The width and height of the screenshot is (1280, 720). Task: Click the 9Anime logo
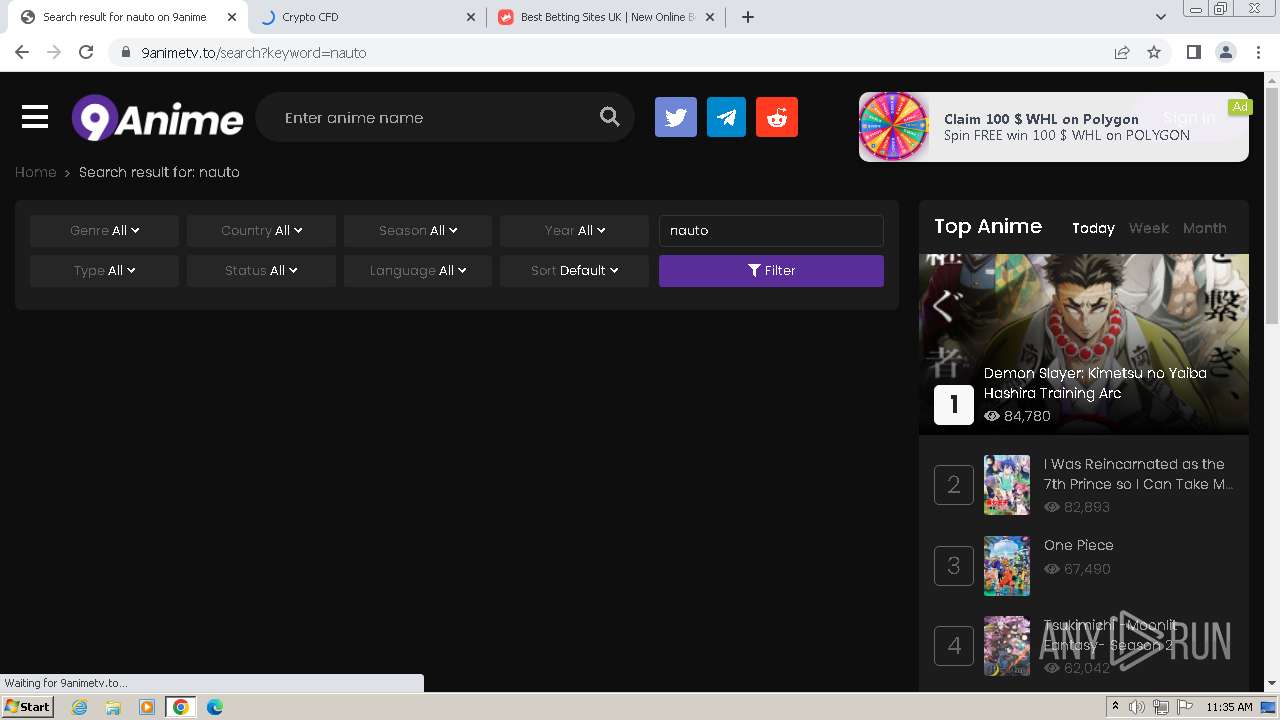pyautogui.click(x=158, y=118)
